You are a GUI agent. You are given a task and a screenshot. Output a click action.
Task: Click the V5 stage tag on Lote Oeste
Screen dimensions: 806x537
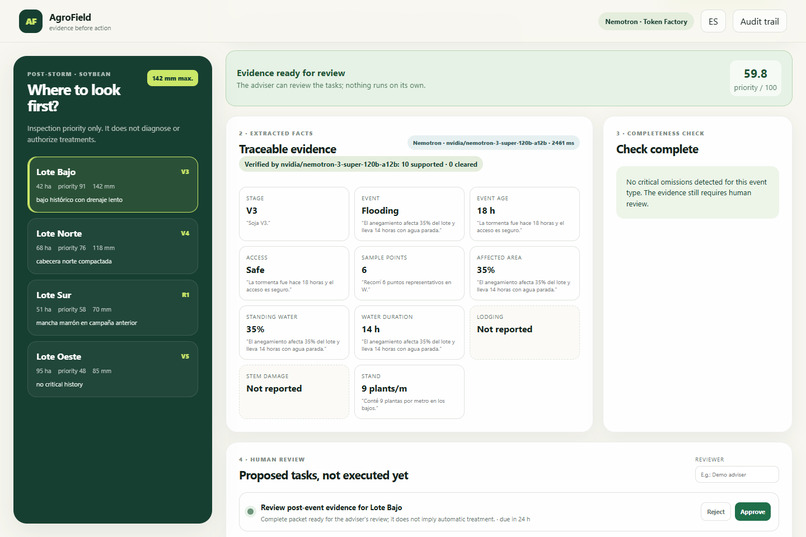[x=185, y=356]
